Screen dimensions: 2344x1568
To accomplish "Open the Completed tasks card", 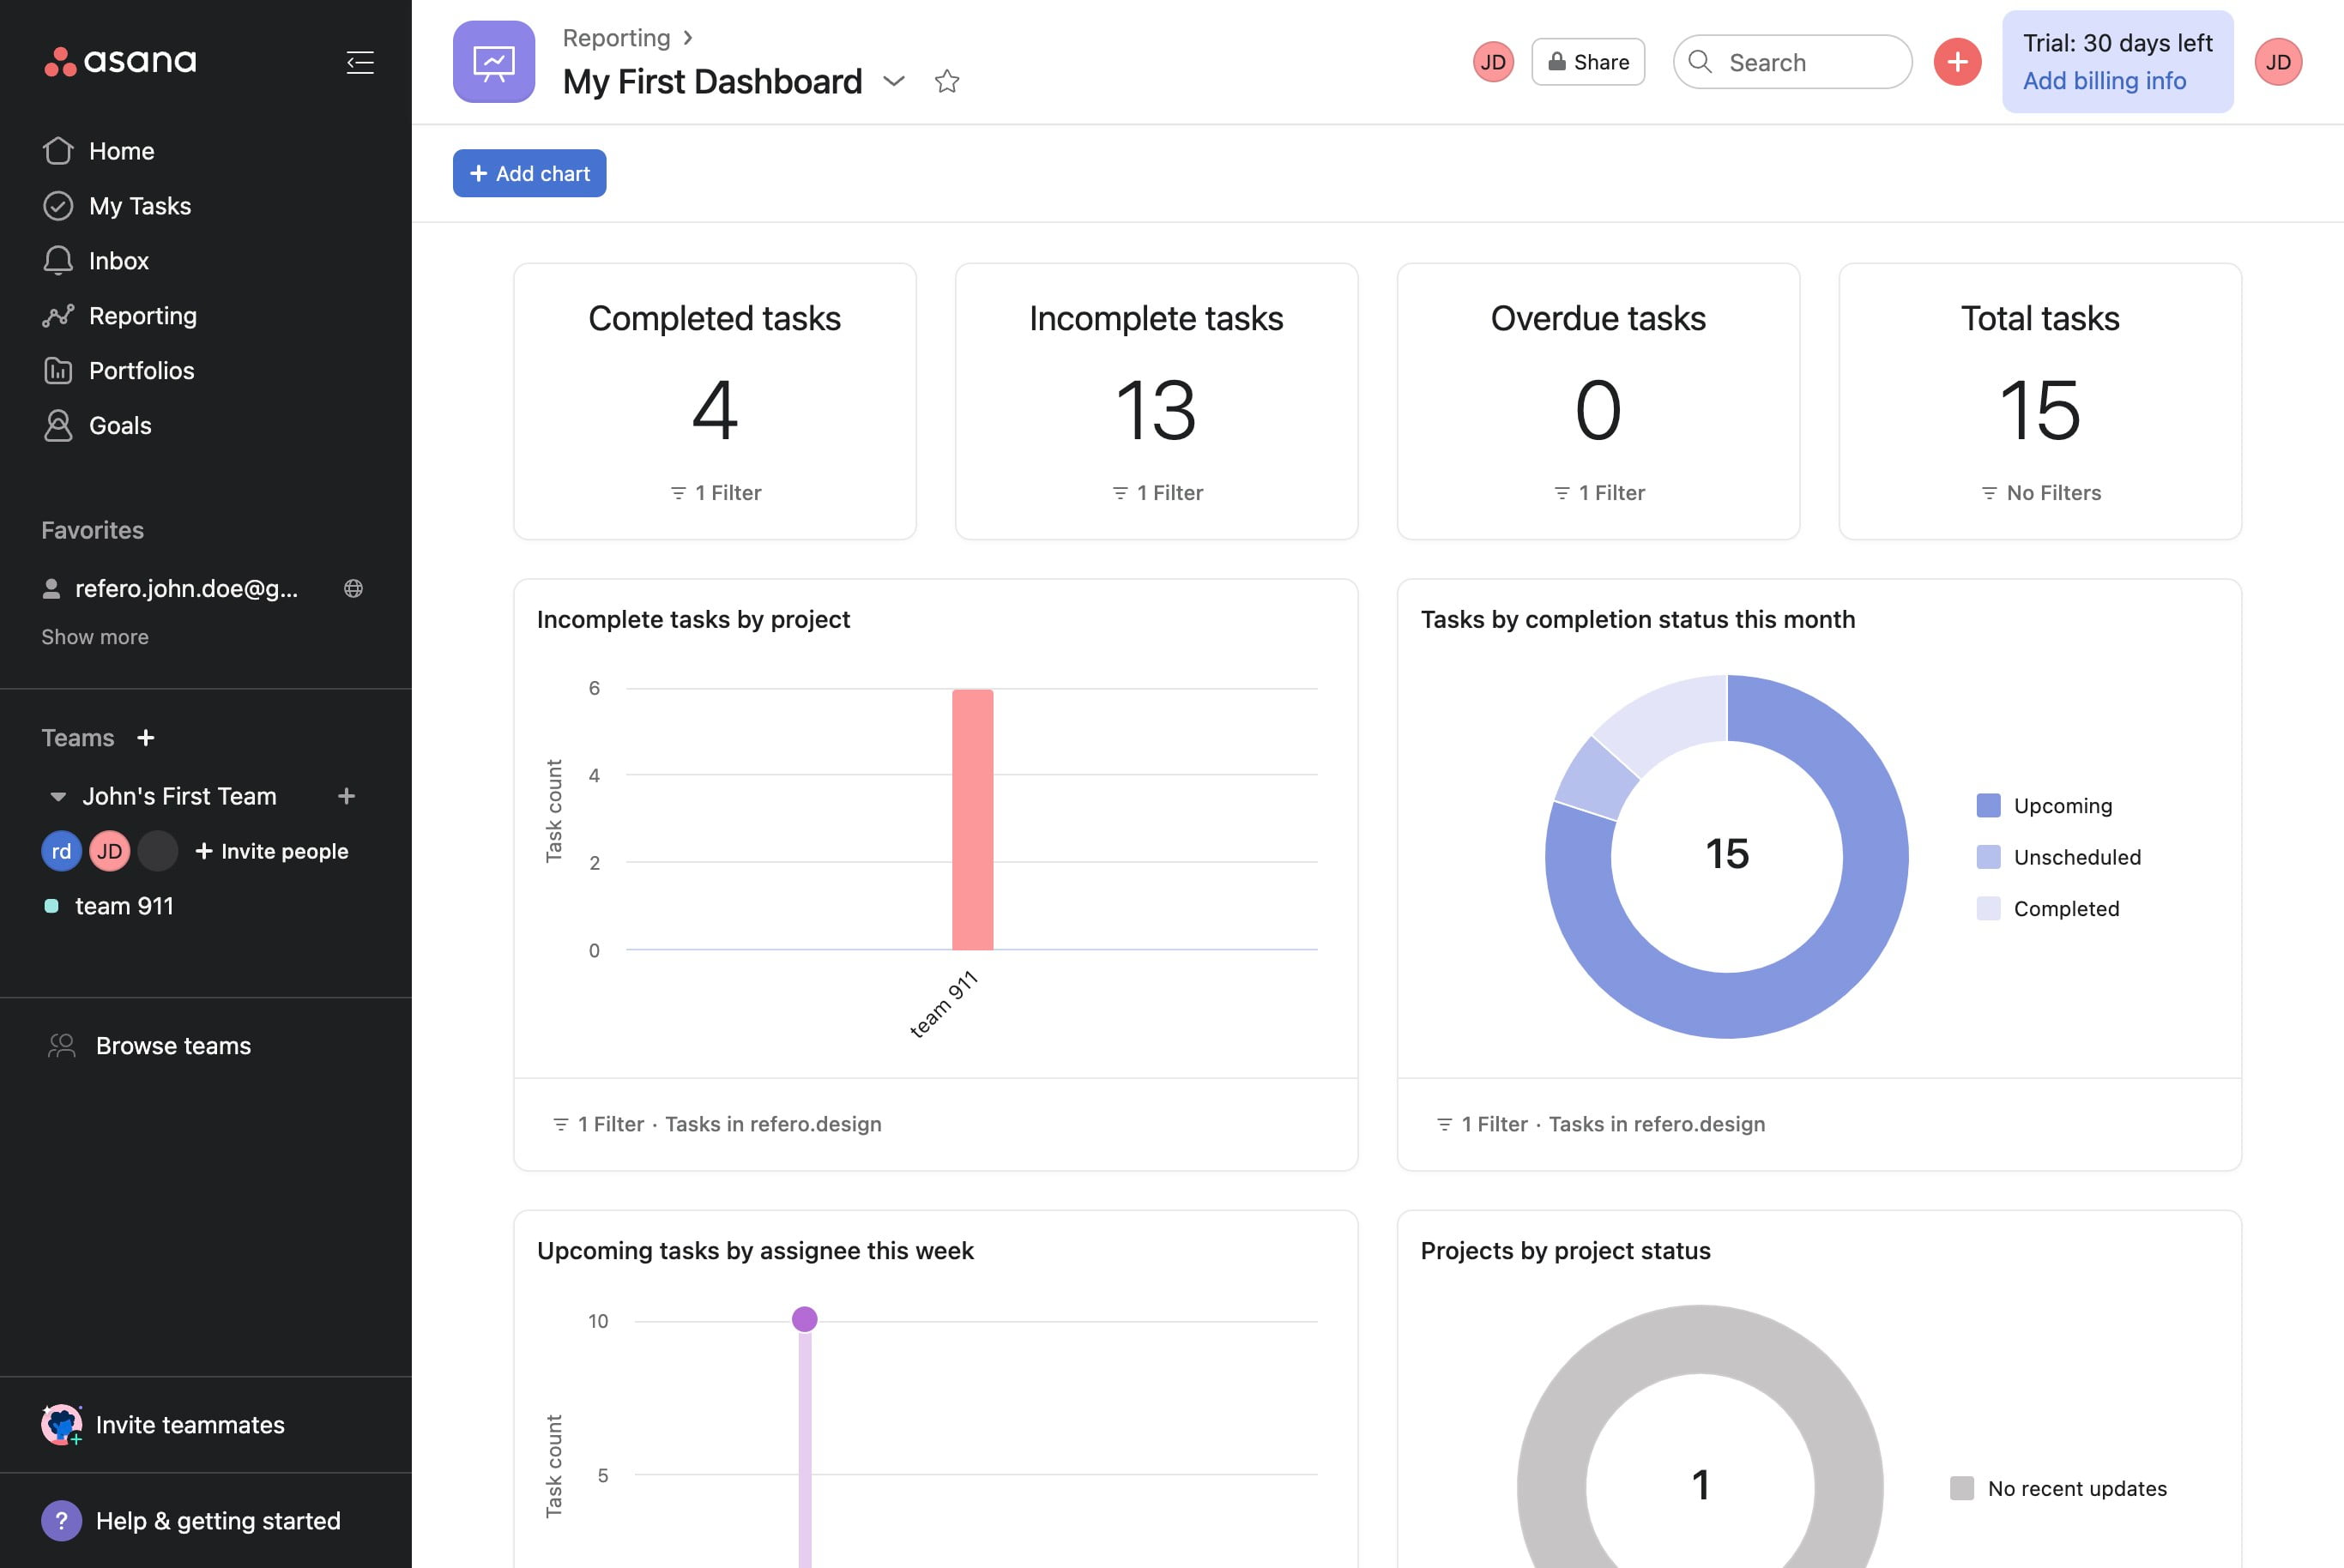I will point(715,401).
